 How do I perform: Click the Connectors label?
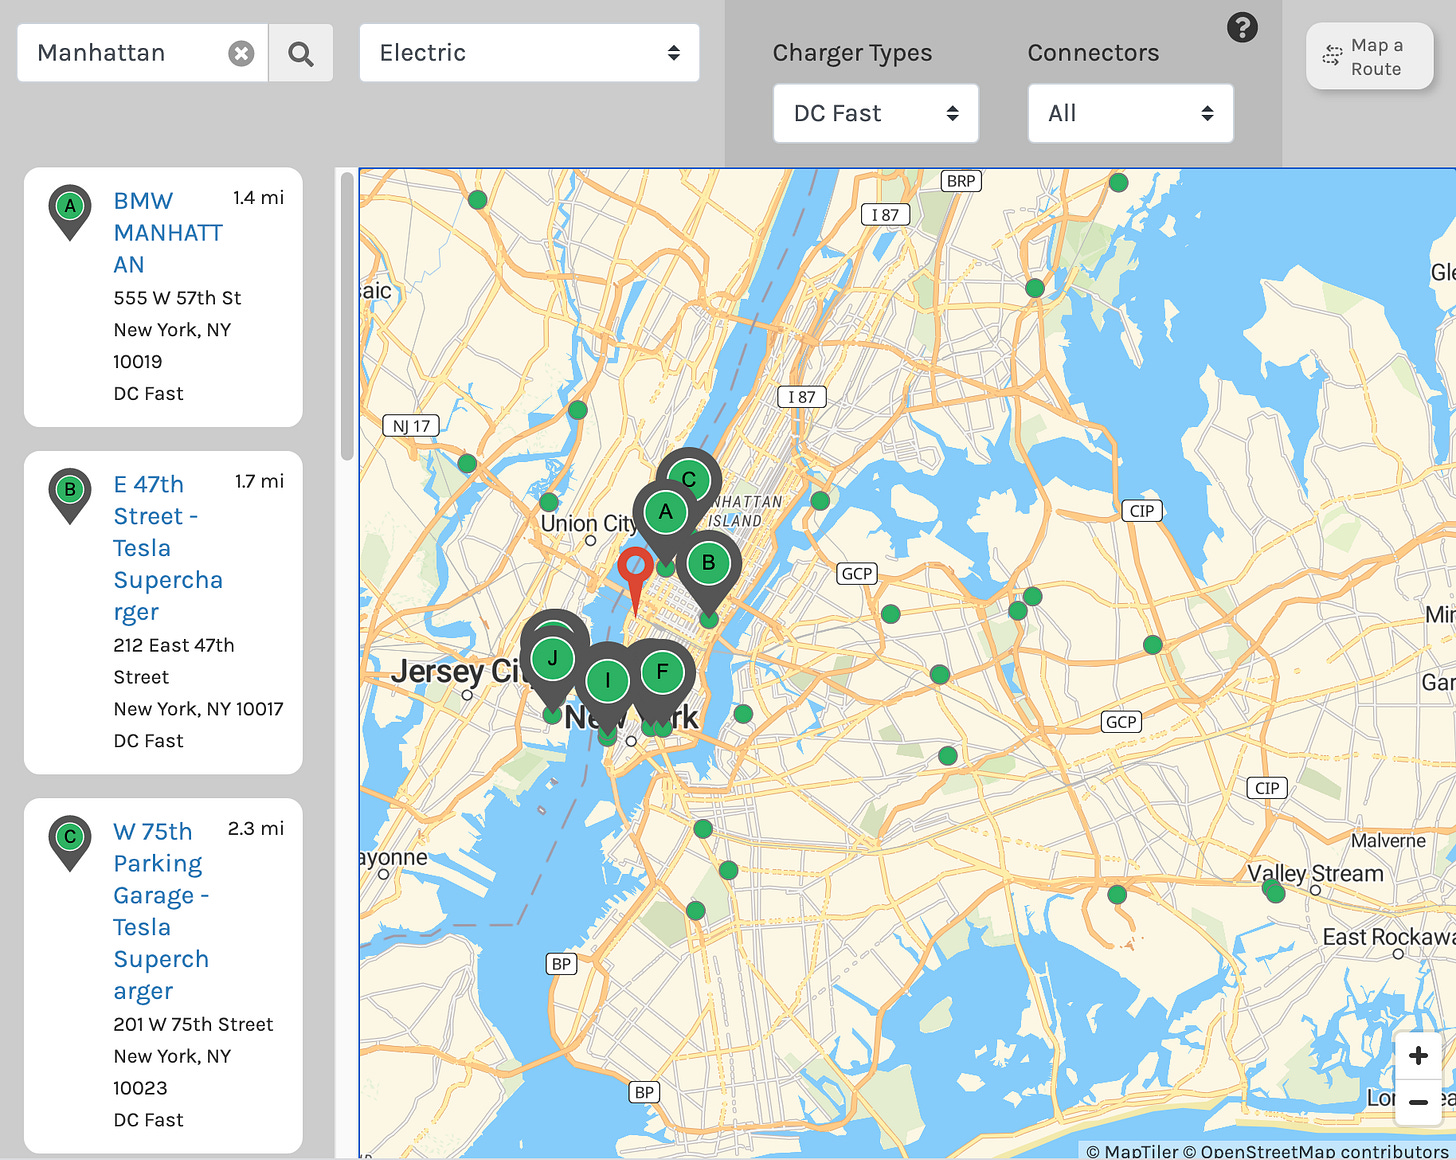[1093, 53]
